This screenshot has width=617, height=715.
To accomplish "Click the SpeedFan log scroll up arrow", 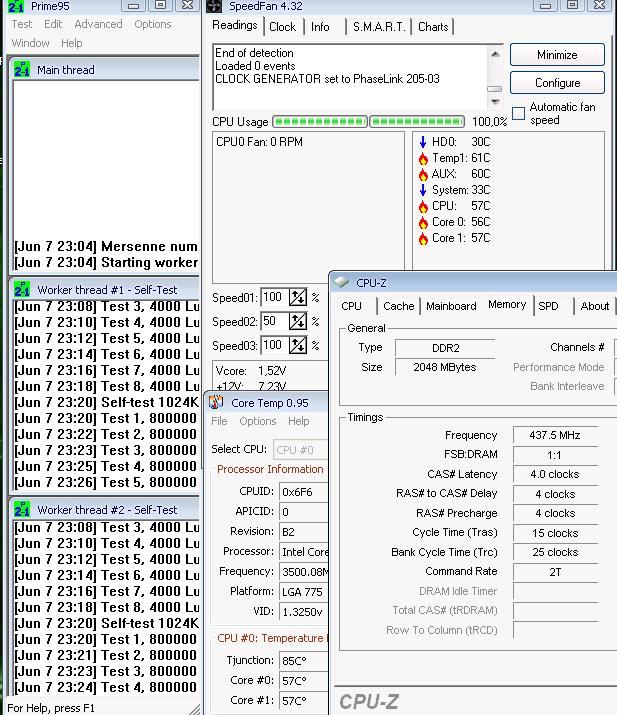I will (495, 54).
